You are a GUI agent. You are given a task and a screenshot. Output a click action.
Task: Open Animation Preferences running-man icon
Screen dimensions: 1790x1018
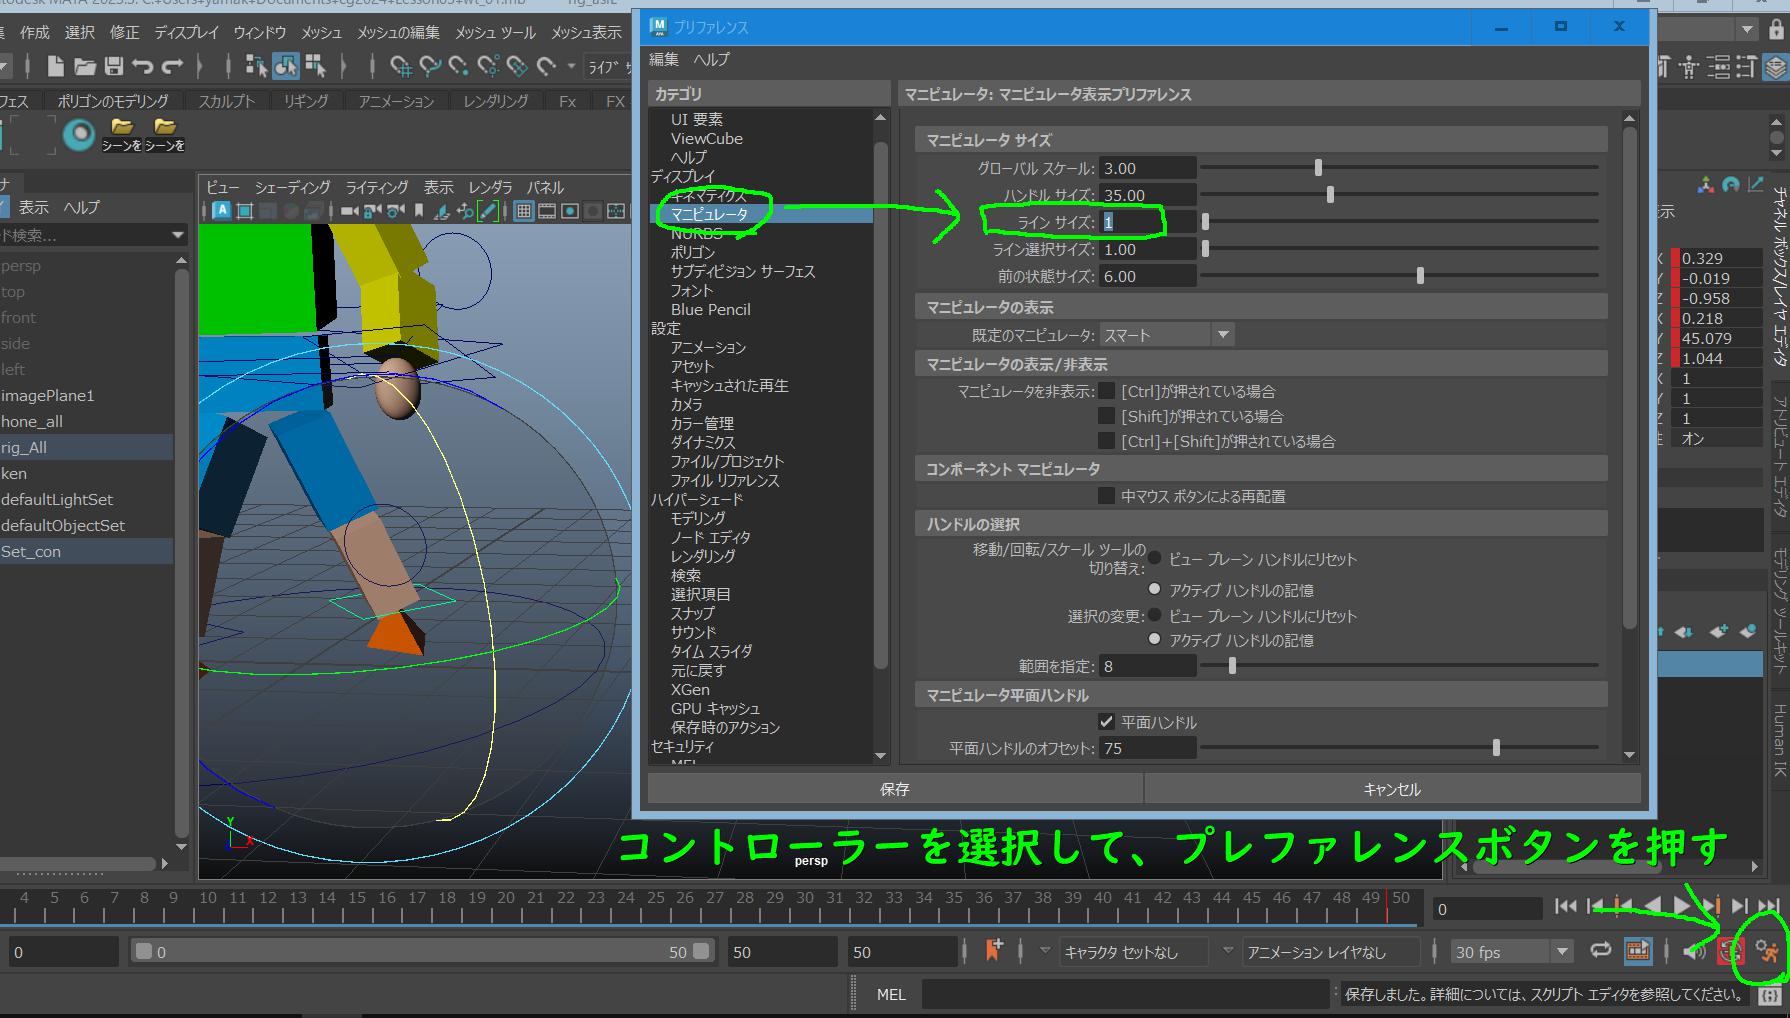tap(1767, 952)
